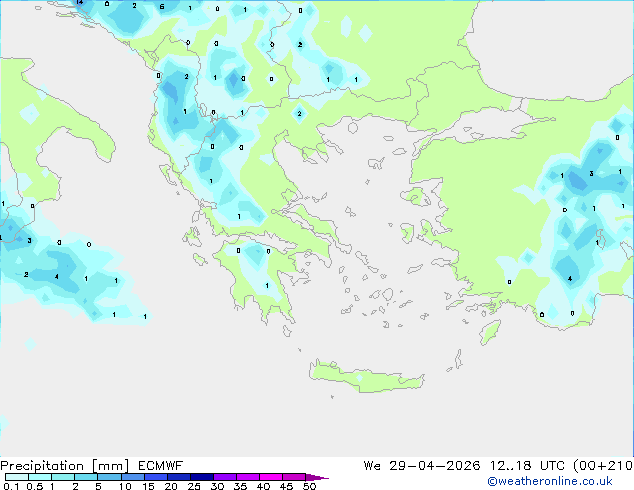Click the legend tick label '25'
Viewport: 634px width, 490px height.
[194, 486]
